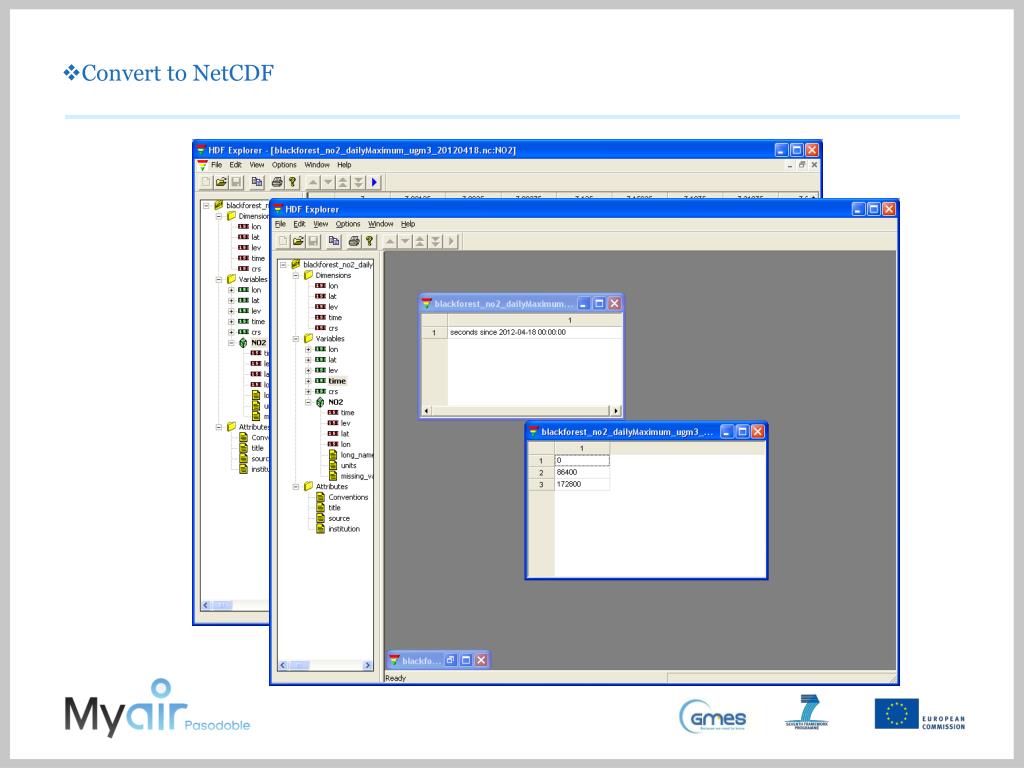Viewport: 1024px width, 768px height.
Task: Click the Help question mark icon in front toolbar
Action: [x=369, y=241]
